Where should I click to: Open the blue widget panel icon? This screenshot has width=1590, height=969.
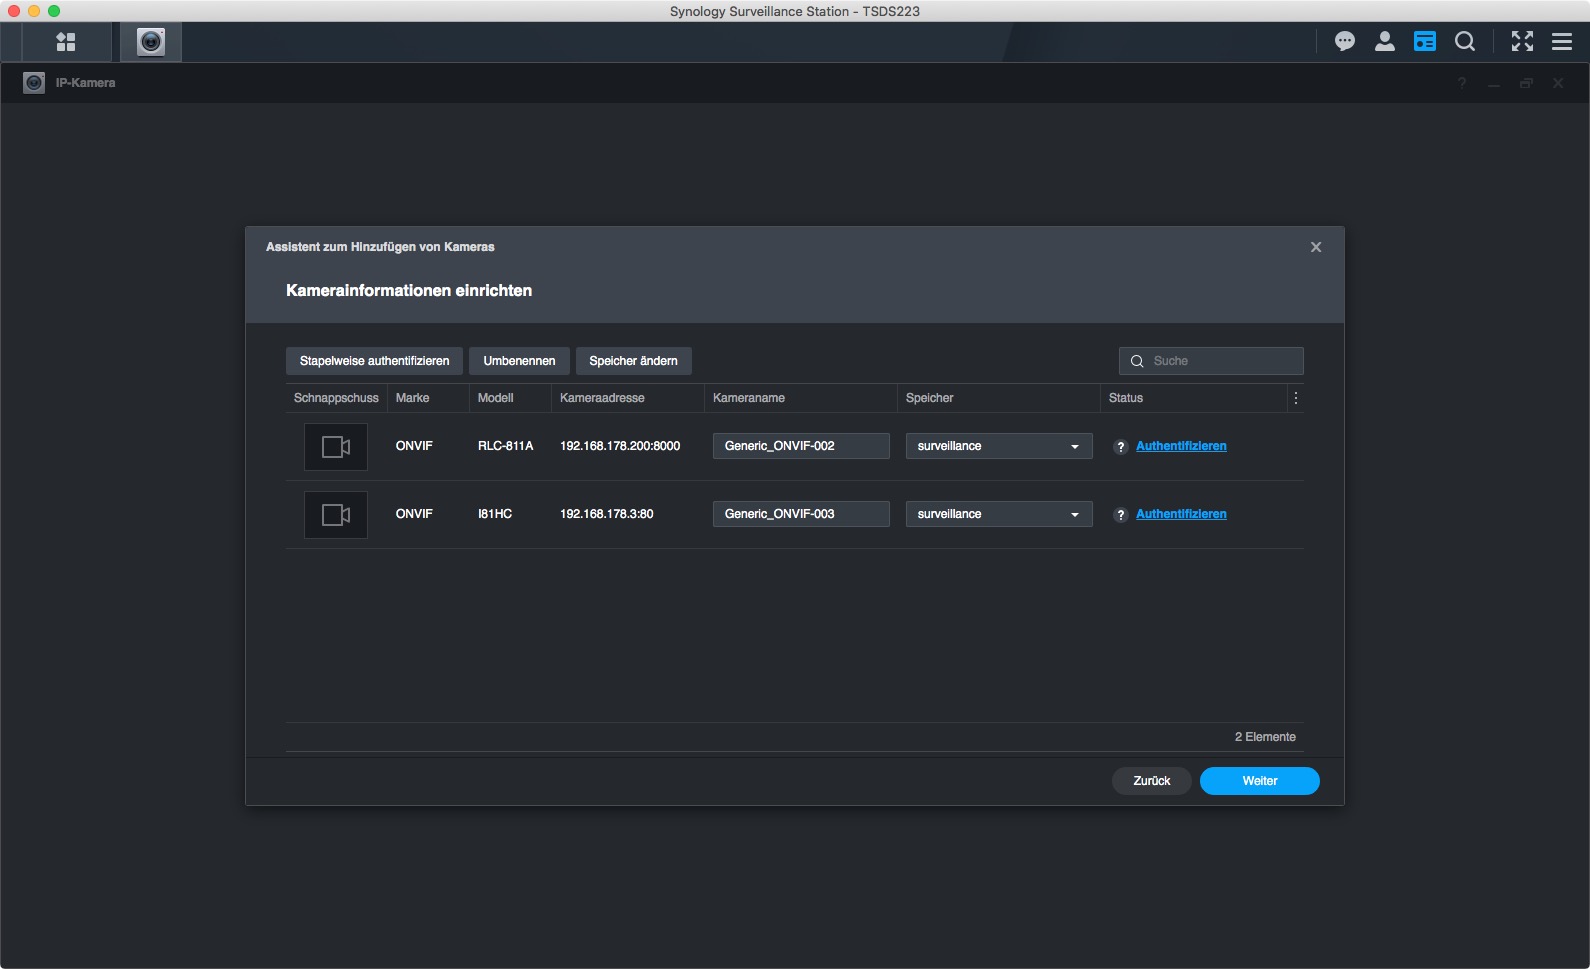coord(1424,42)
